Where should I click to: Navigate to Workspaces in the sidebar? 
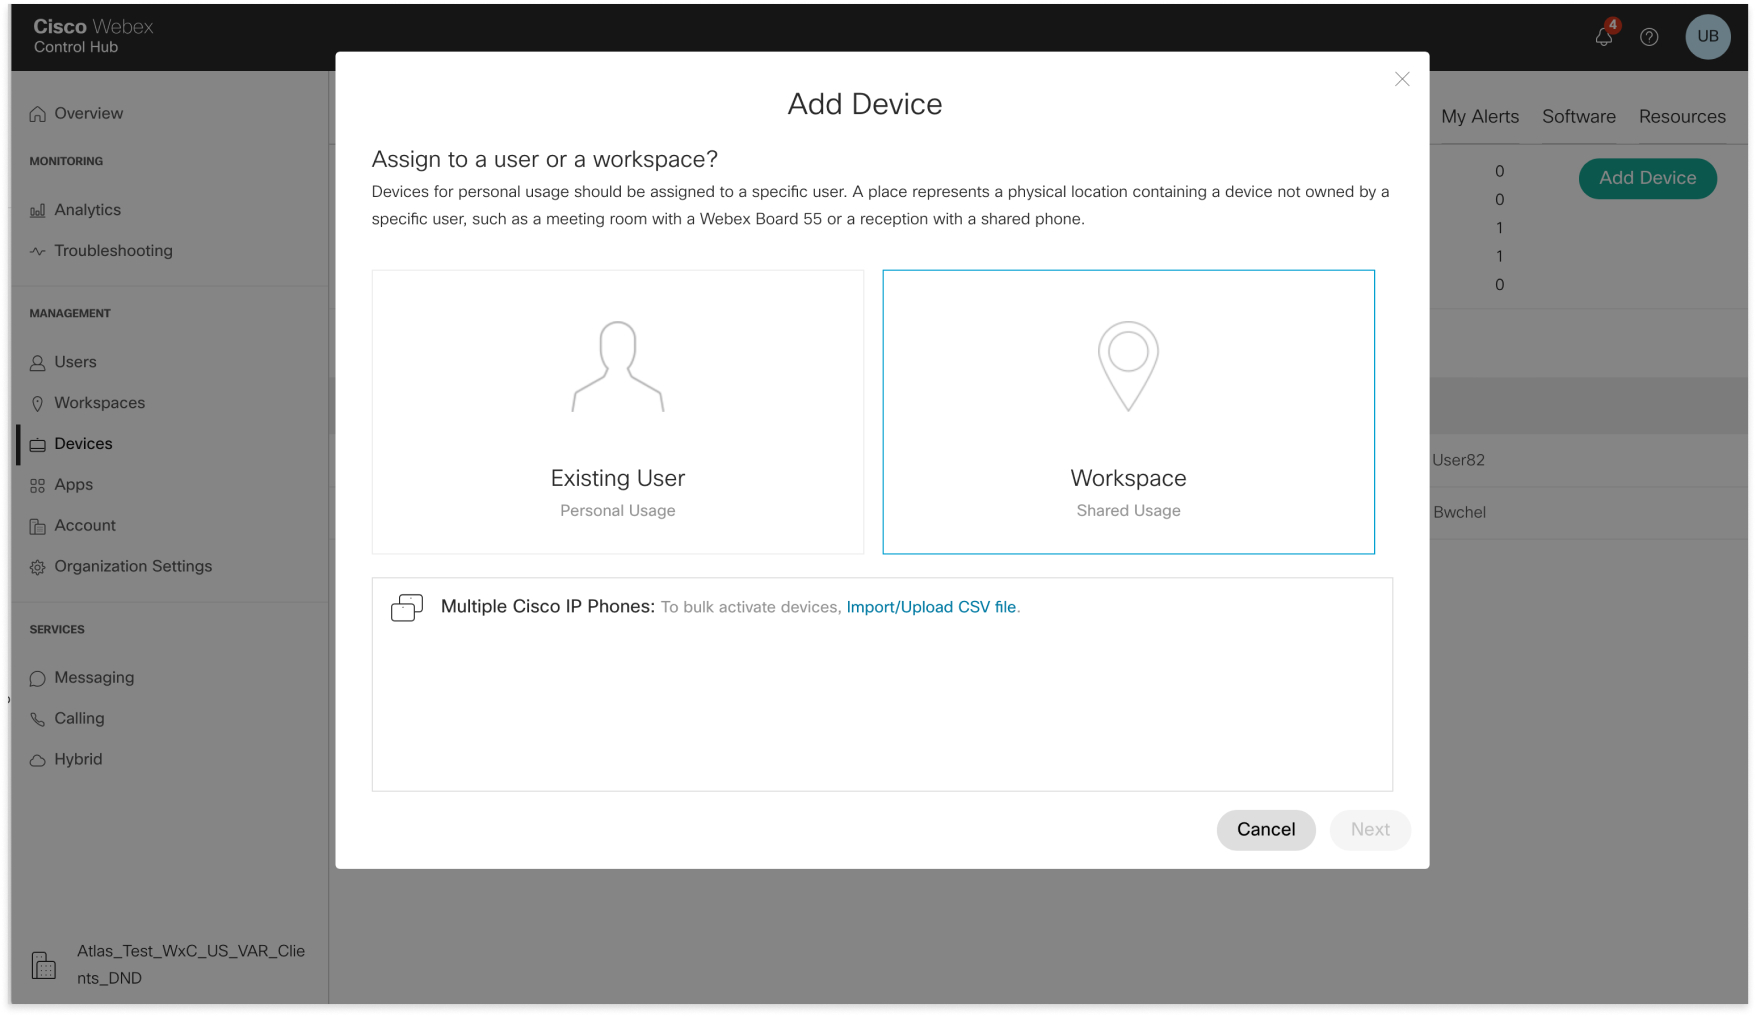pyautogui.click(x=99, y=403)
